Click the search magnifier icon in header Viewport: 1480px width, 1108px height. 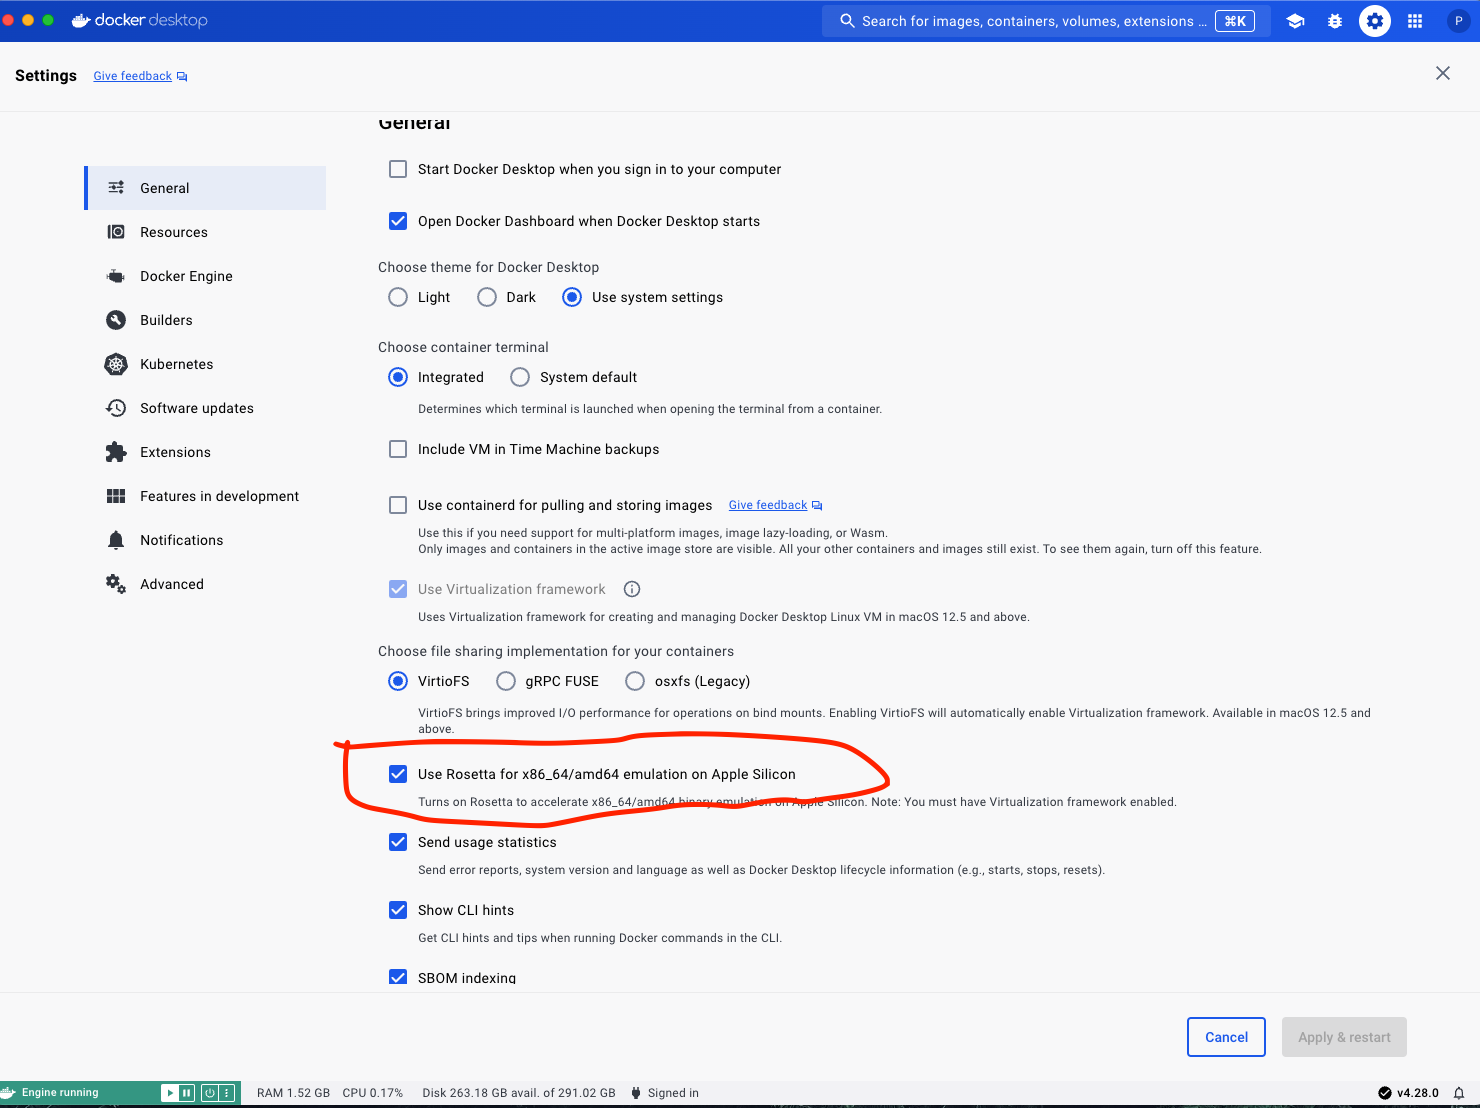(847, 21)
